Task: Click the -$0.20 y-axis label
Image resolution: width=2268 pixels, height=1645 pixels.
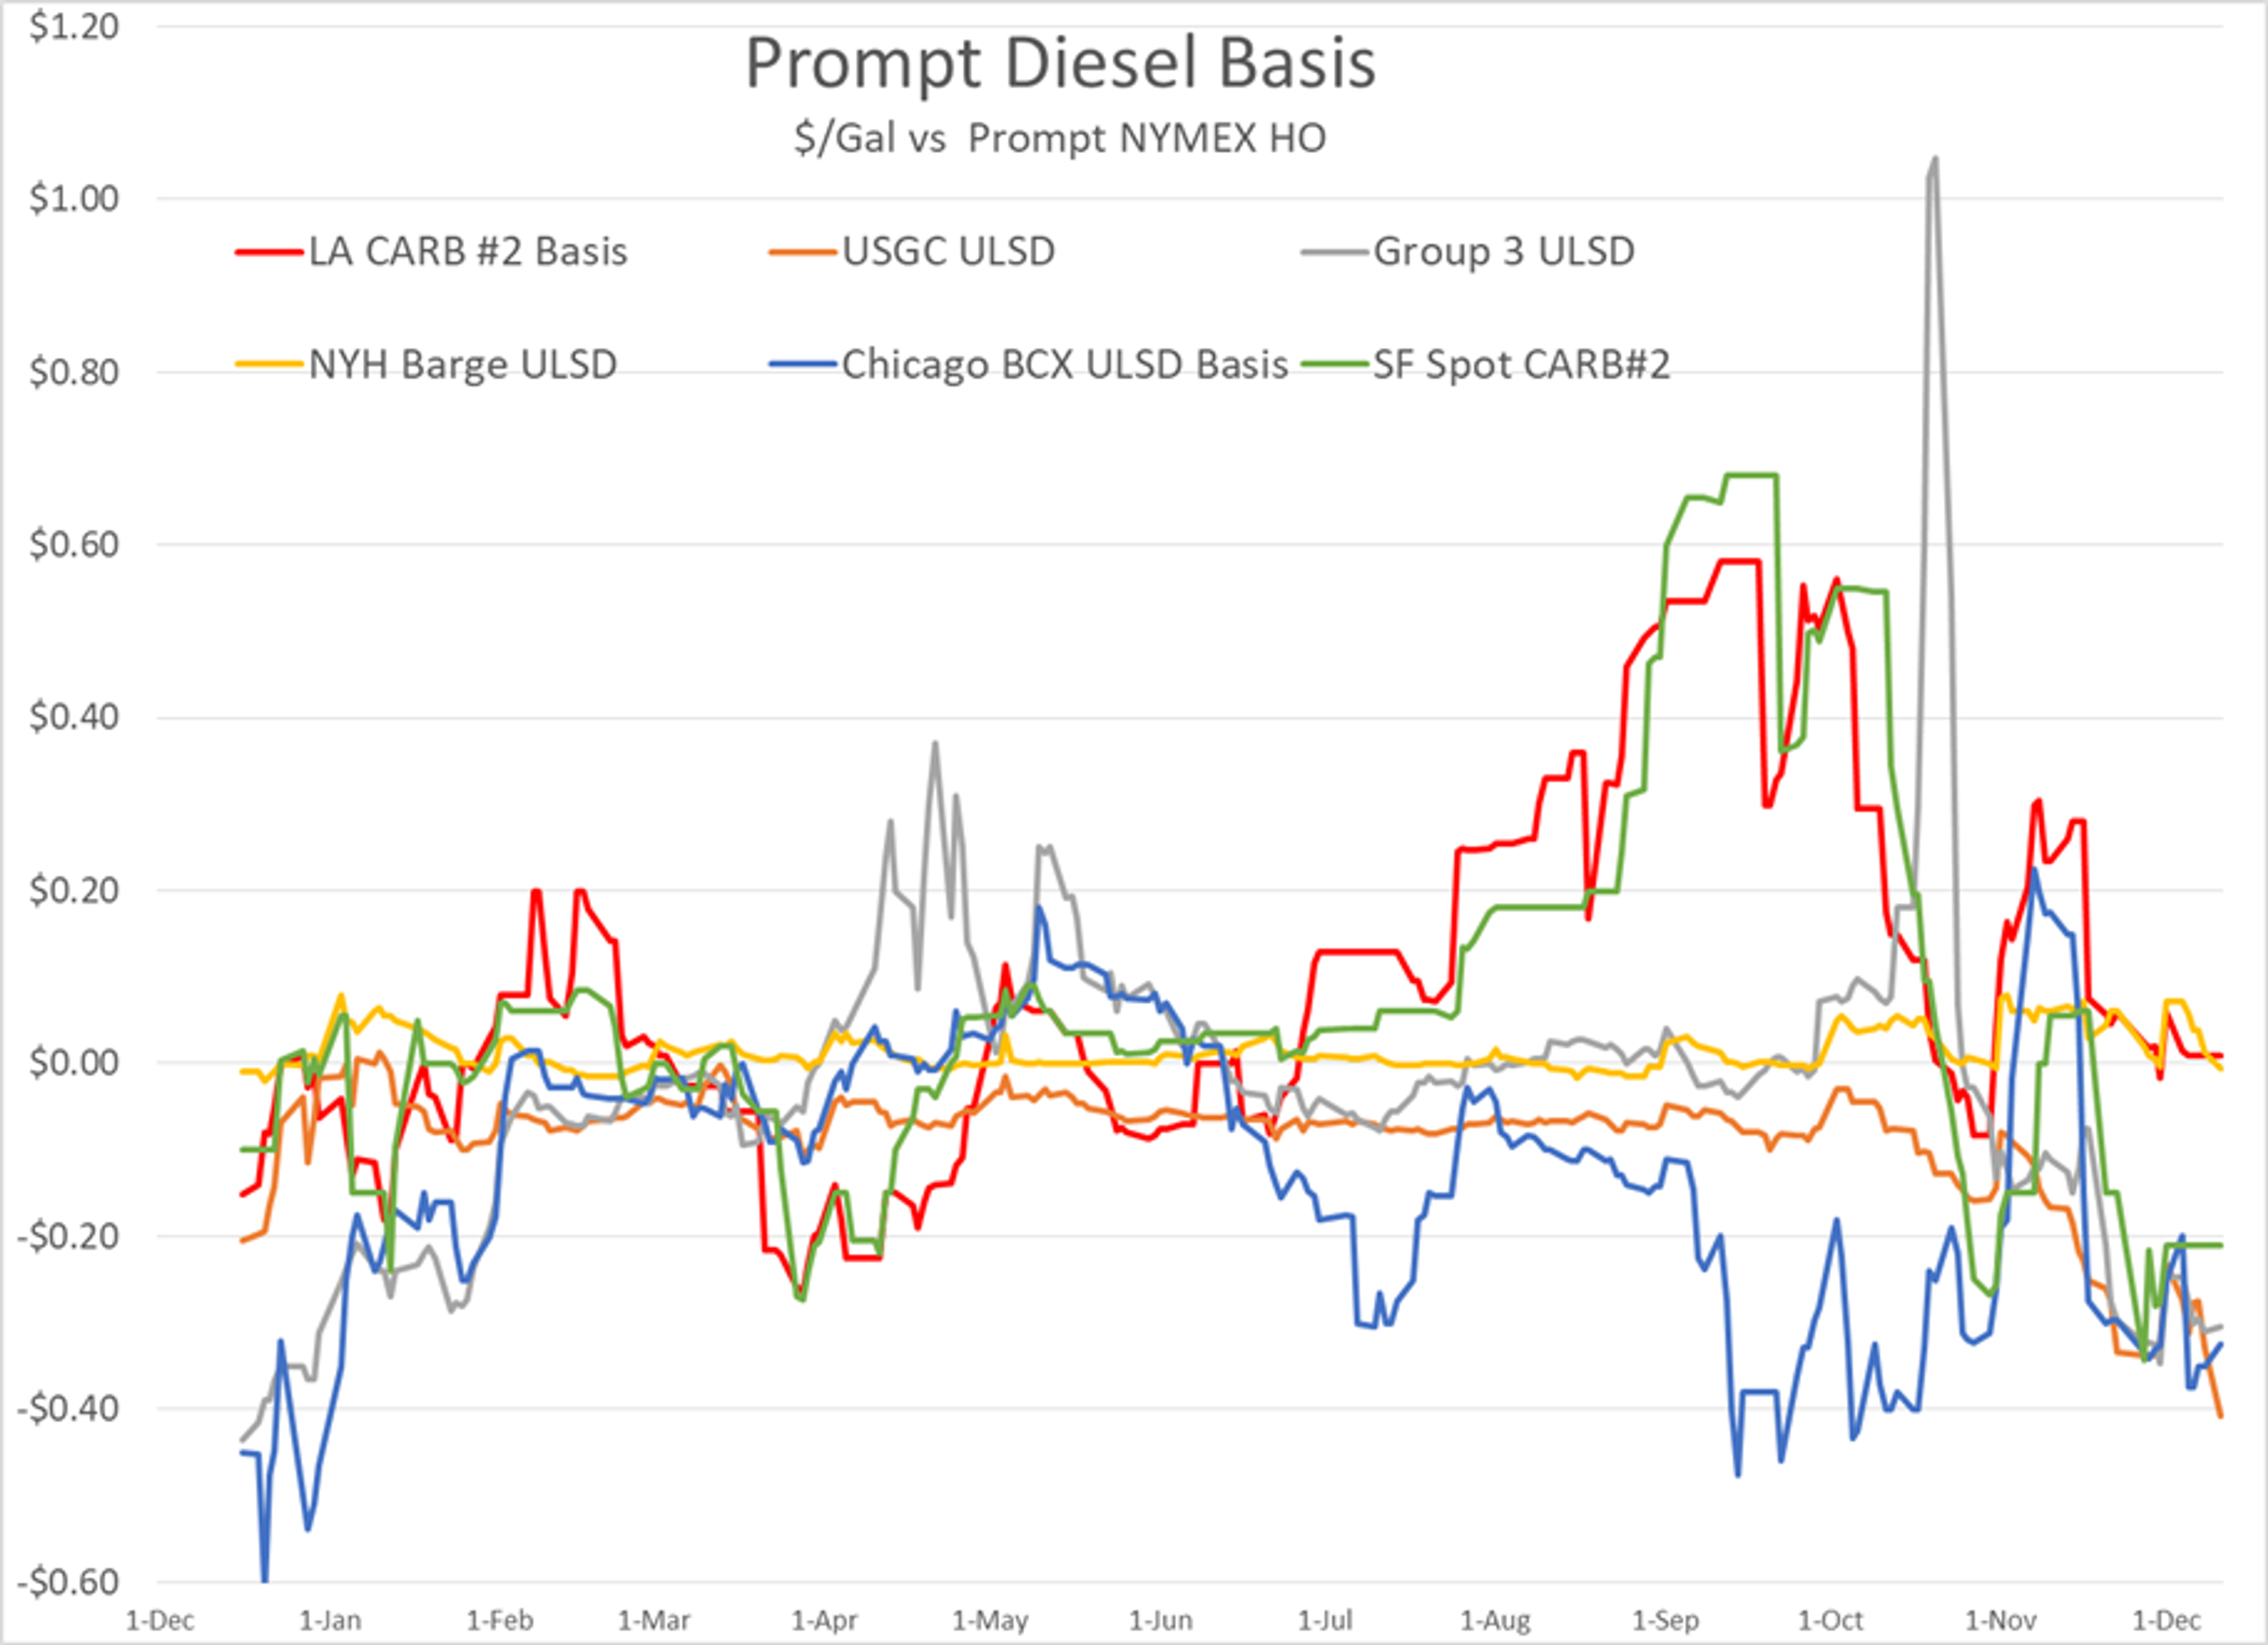Action: coord(67,1236)
